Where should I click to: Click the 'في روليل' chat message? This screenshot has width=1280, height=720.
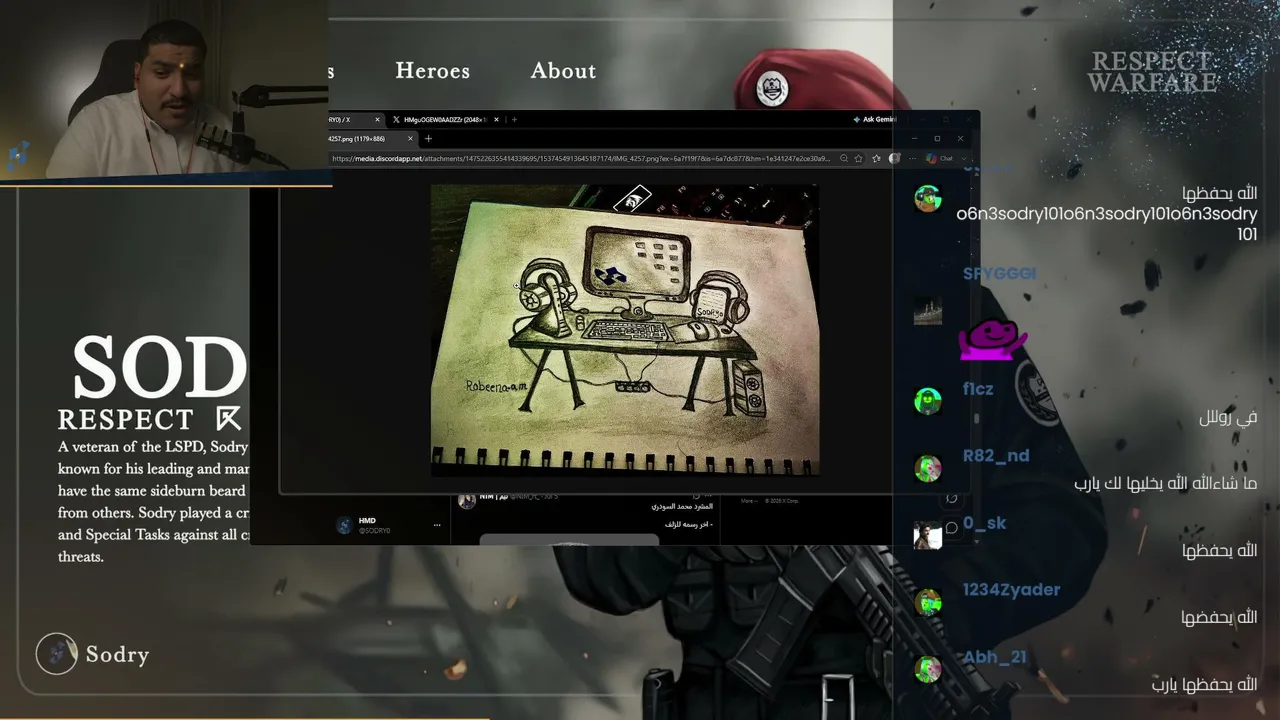(x=1228, y=417)
